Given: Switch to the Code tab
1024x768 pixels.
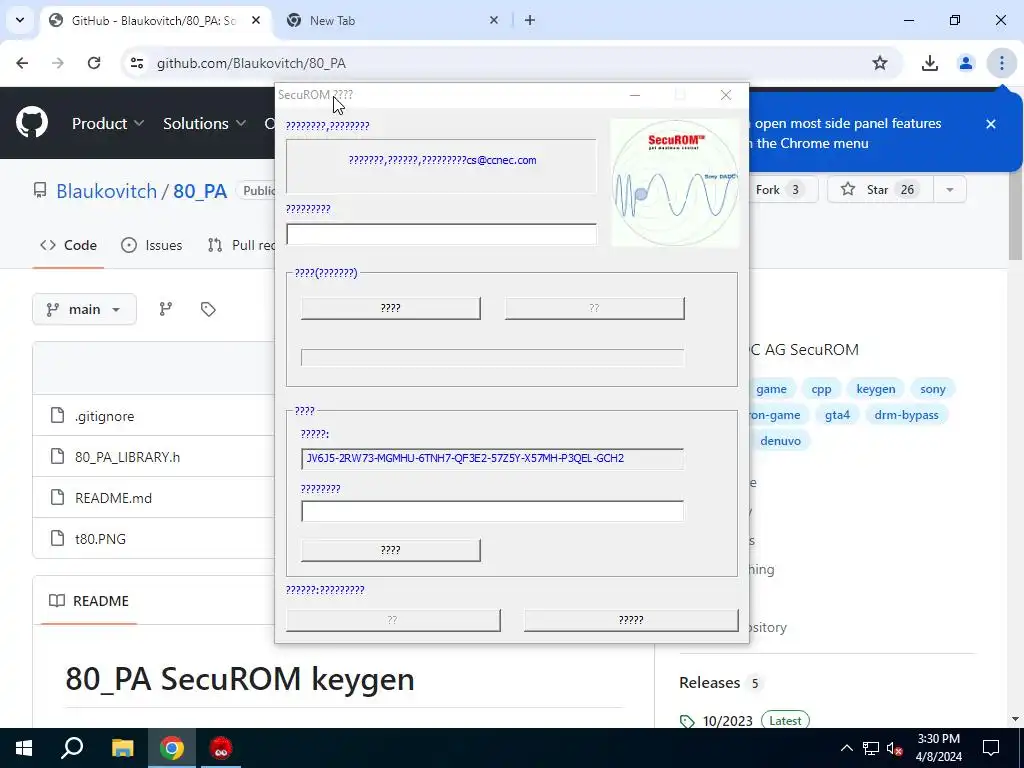Looking at the screenshot, I should [68, 245].
